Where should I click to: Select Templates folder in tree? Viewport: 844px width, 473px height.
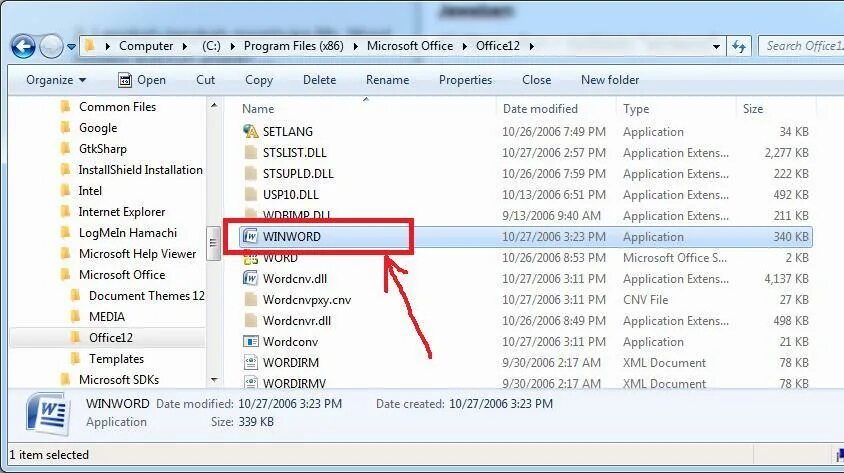click(x=116, y=358)
